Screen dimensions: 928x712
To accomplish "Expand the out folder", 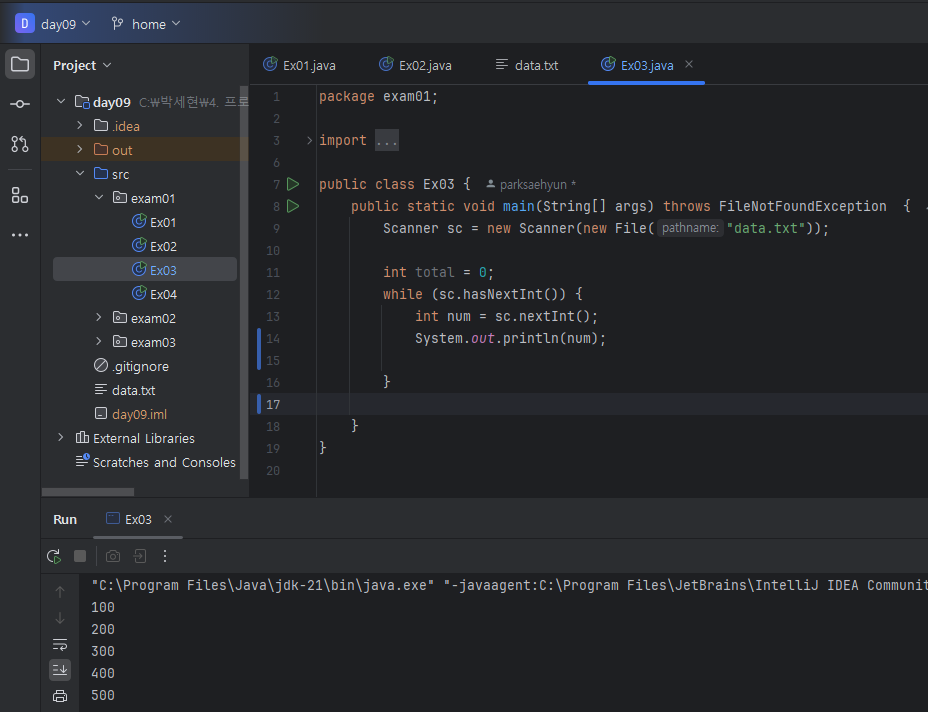I will pos(79,150).
